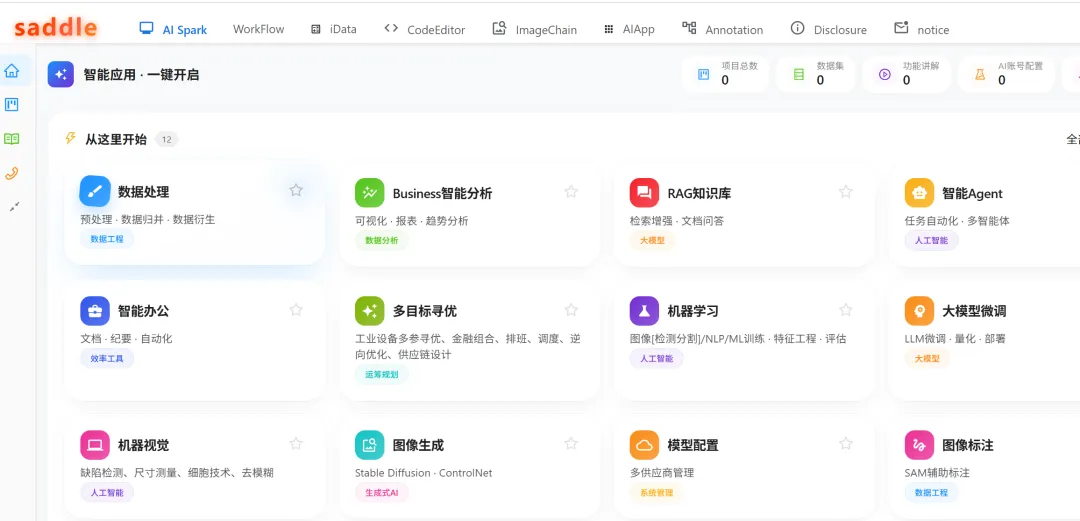1080x521 pixels.
Task: Toggle favorite star on 机器视觉 card
Action: pos(296,444)
